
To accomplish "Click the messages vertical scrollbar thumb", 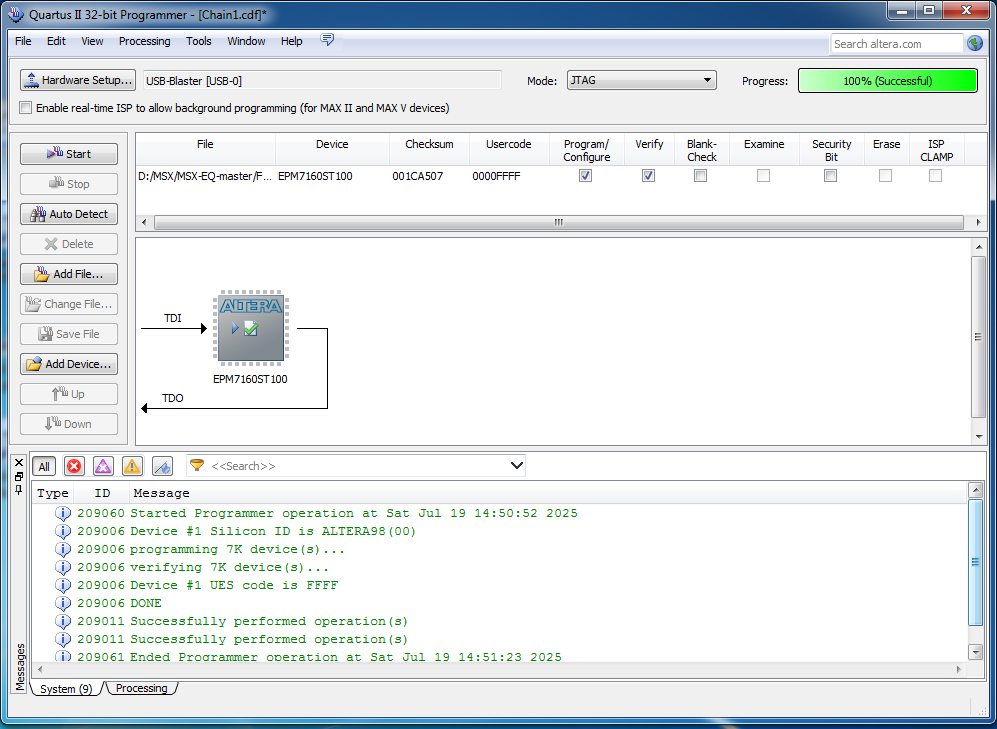I will [x=975, y=561].
